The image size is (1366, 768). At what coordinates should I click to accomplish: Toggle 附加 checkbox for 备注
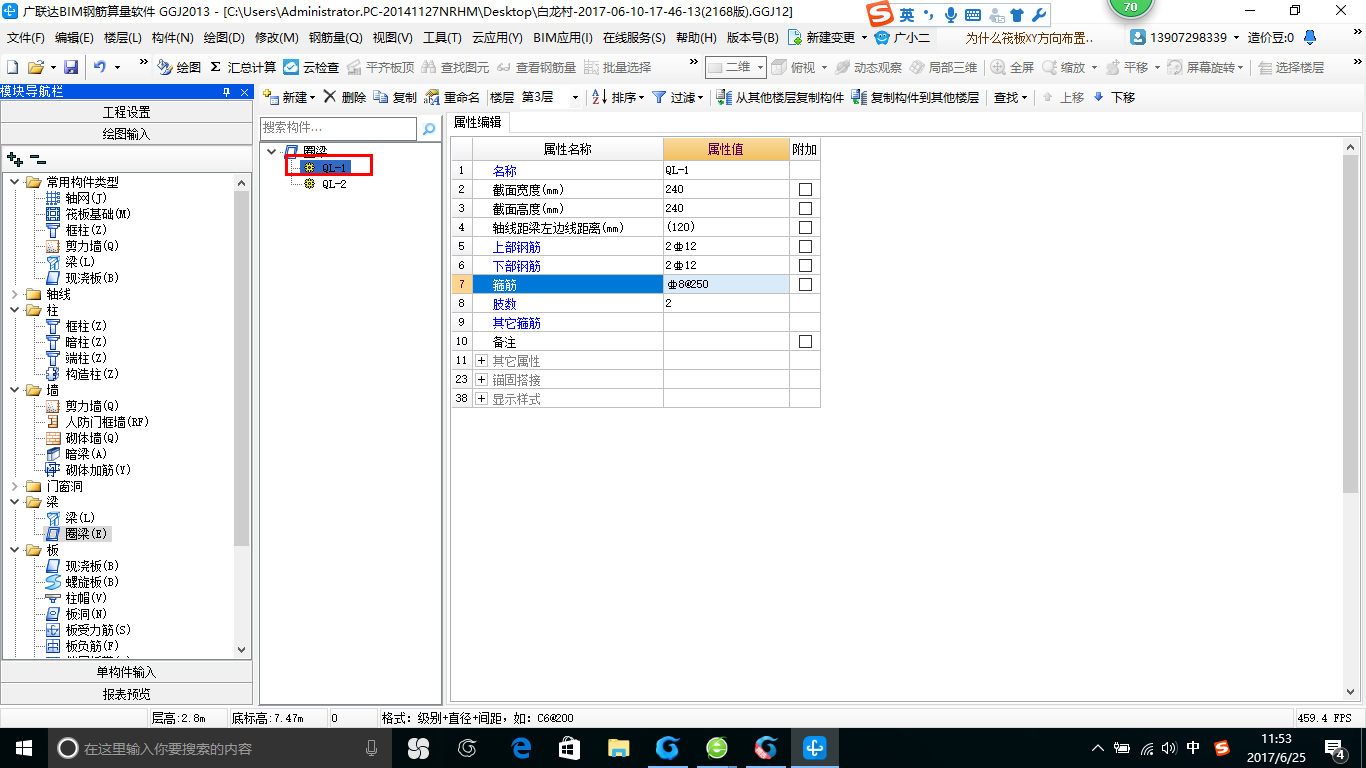click(x=805, y=341)
